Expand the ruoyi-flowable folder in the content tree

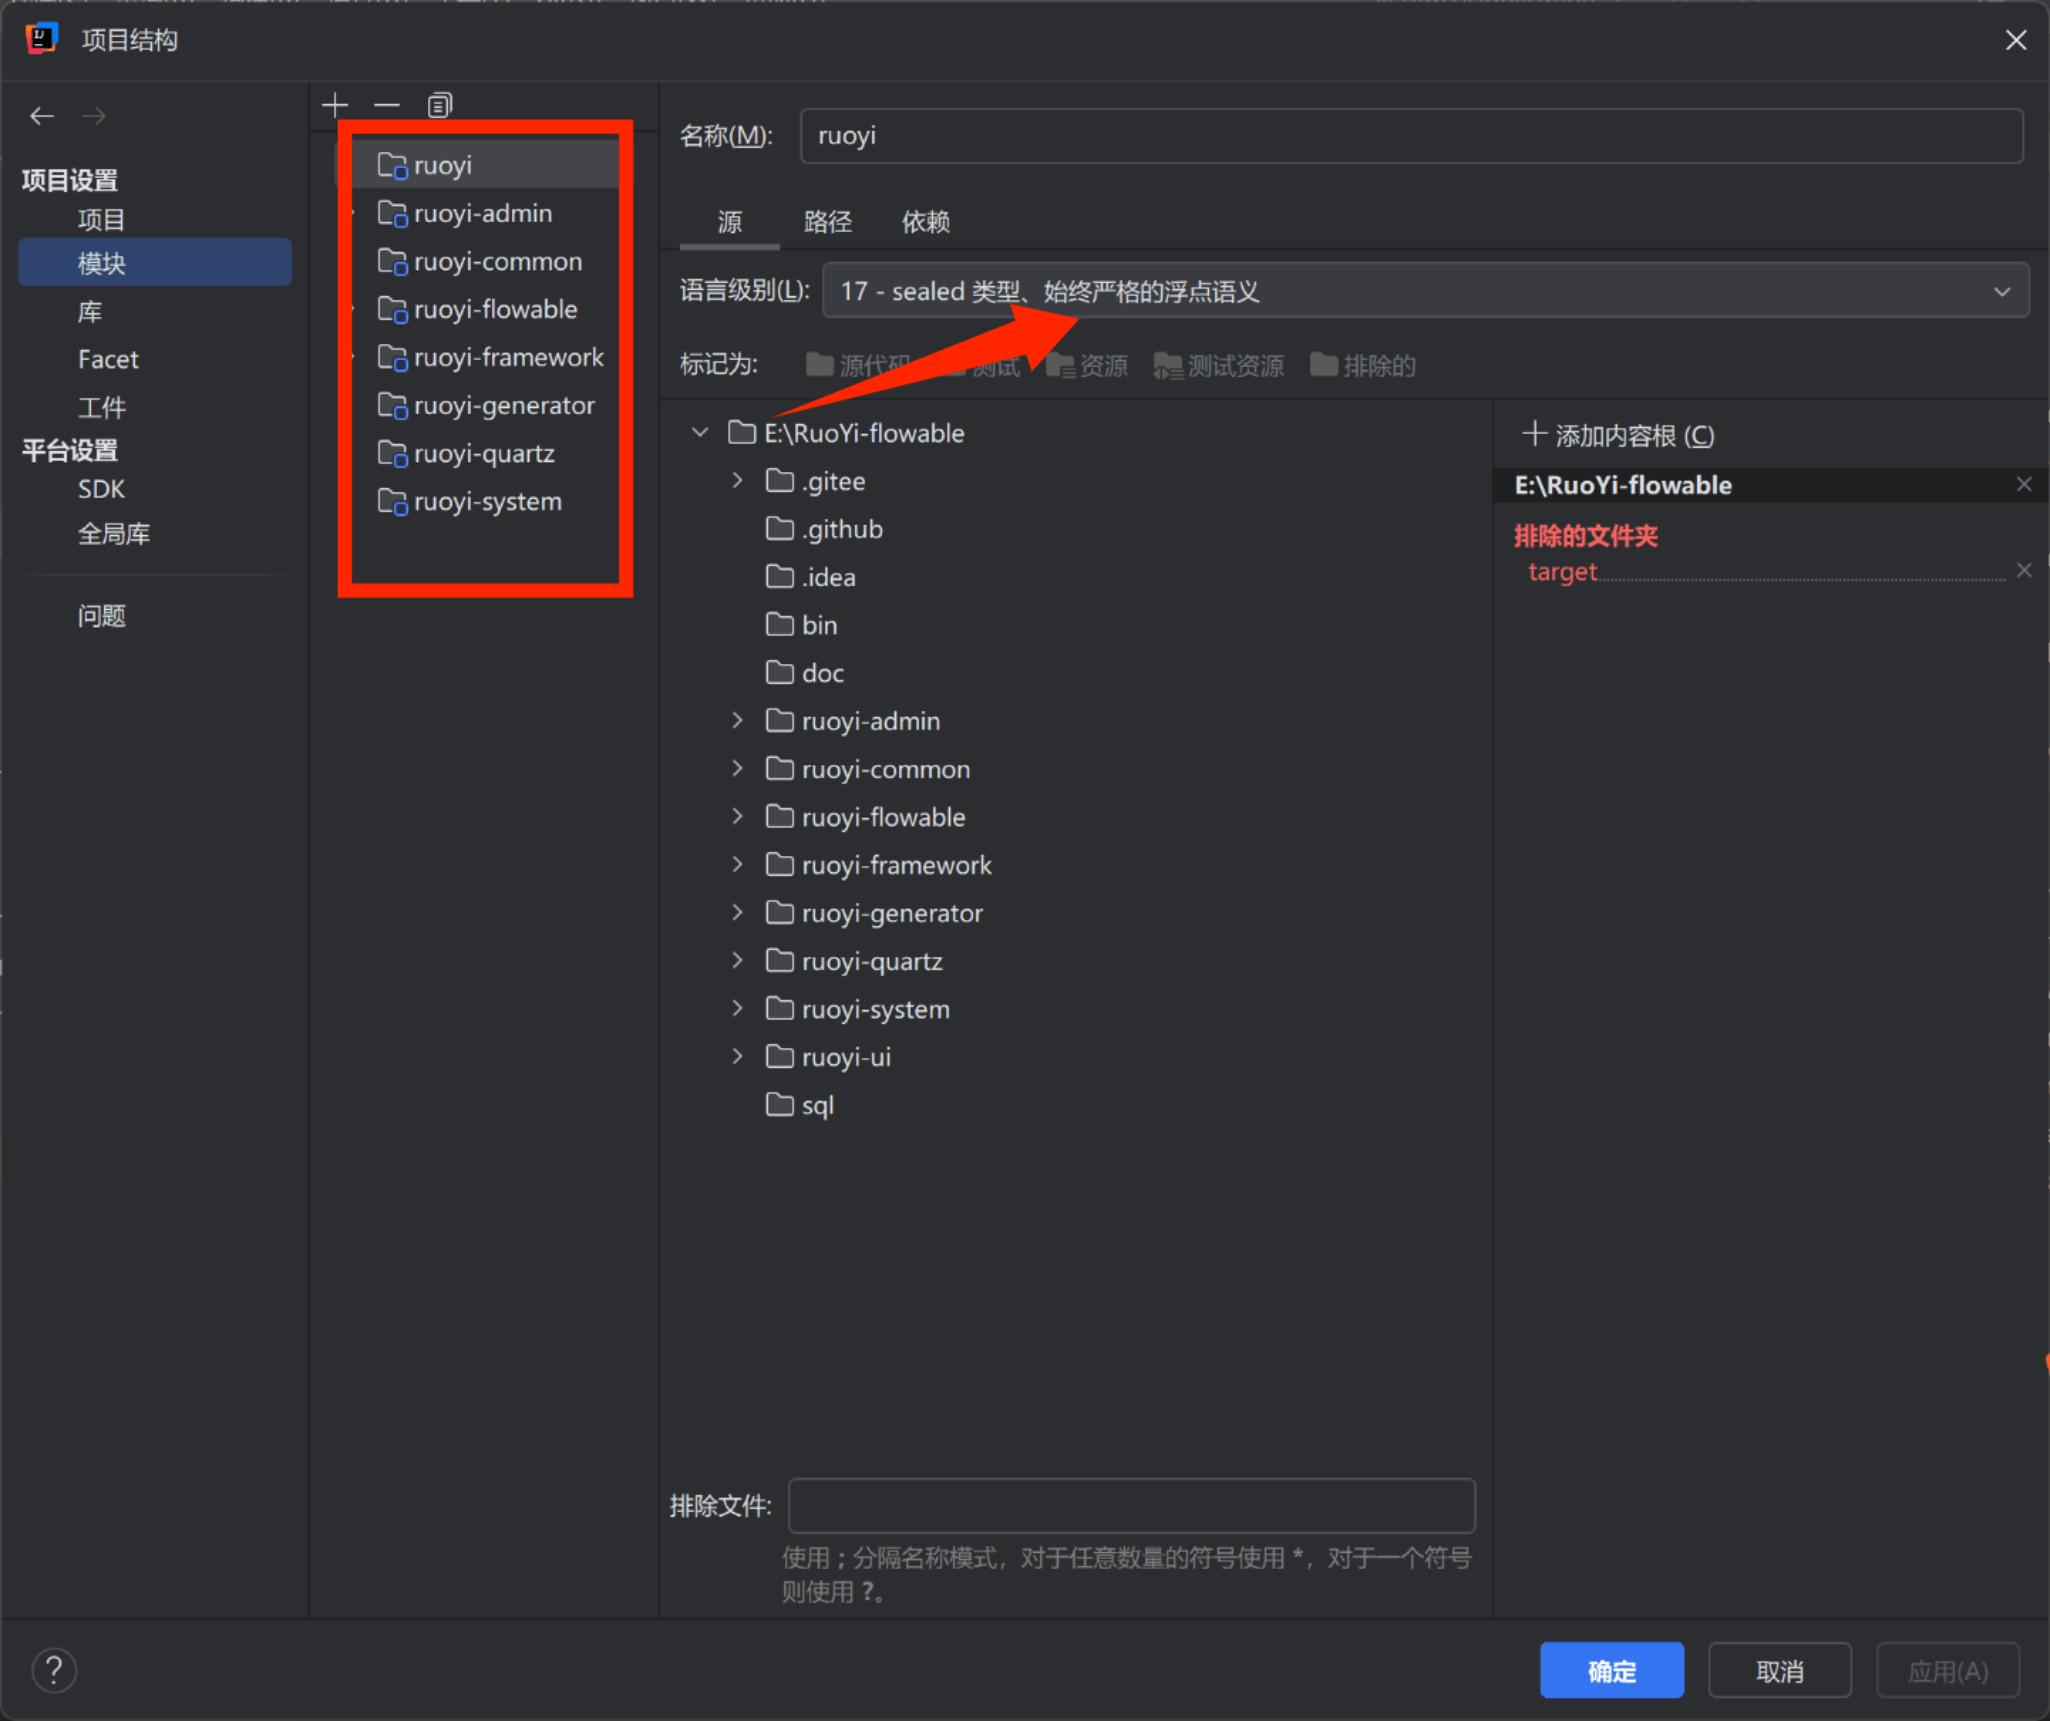point(738,816)
